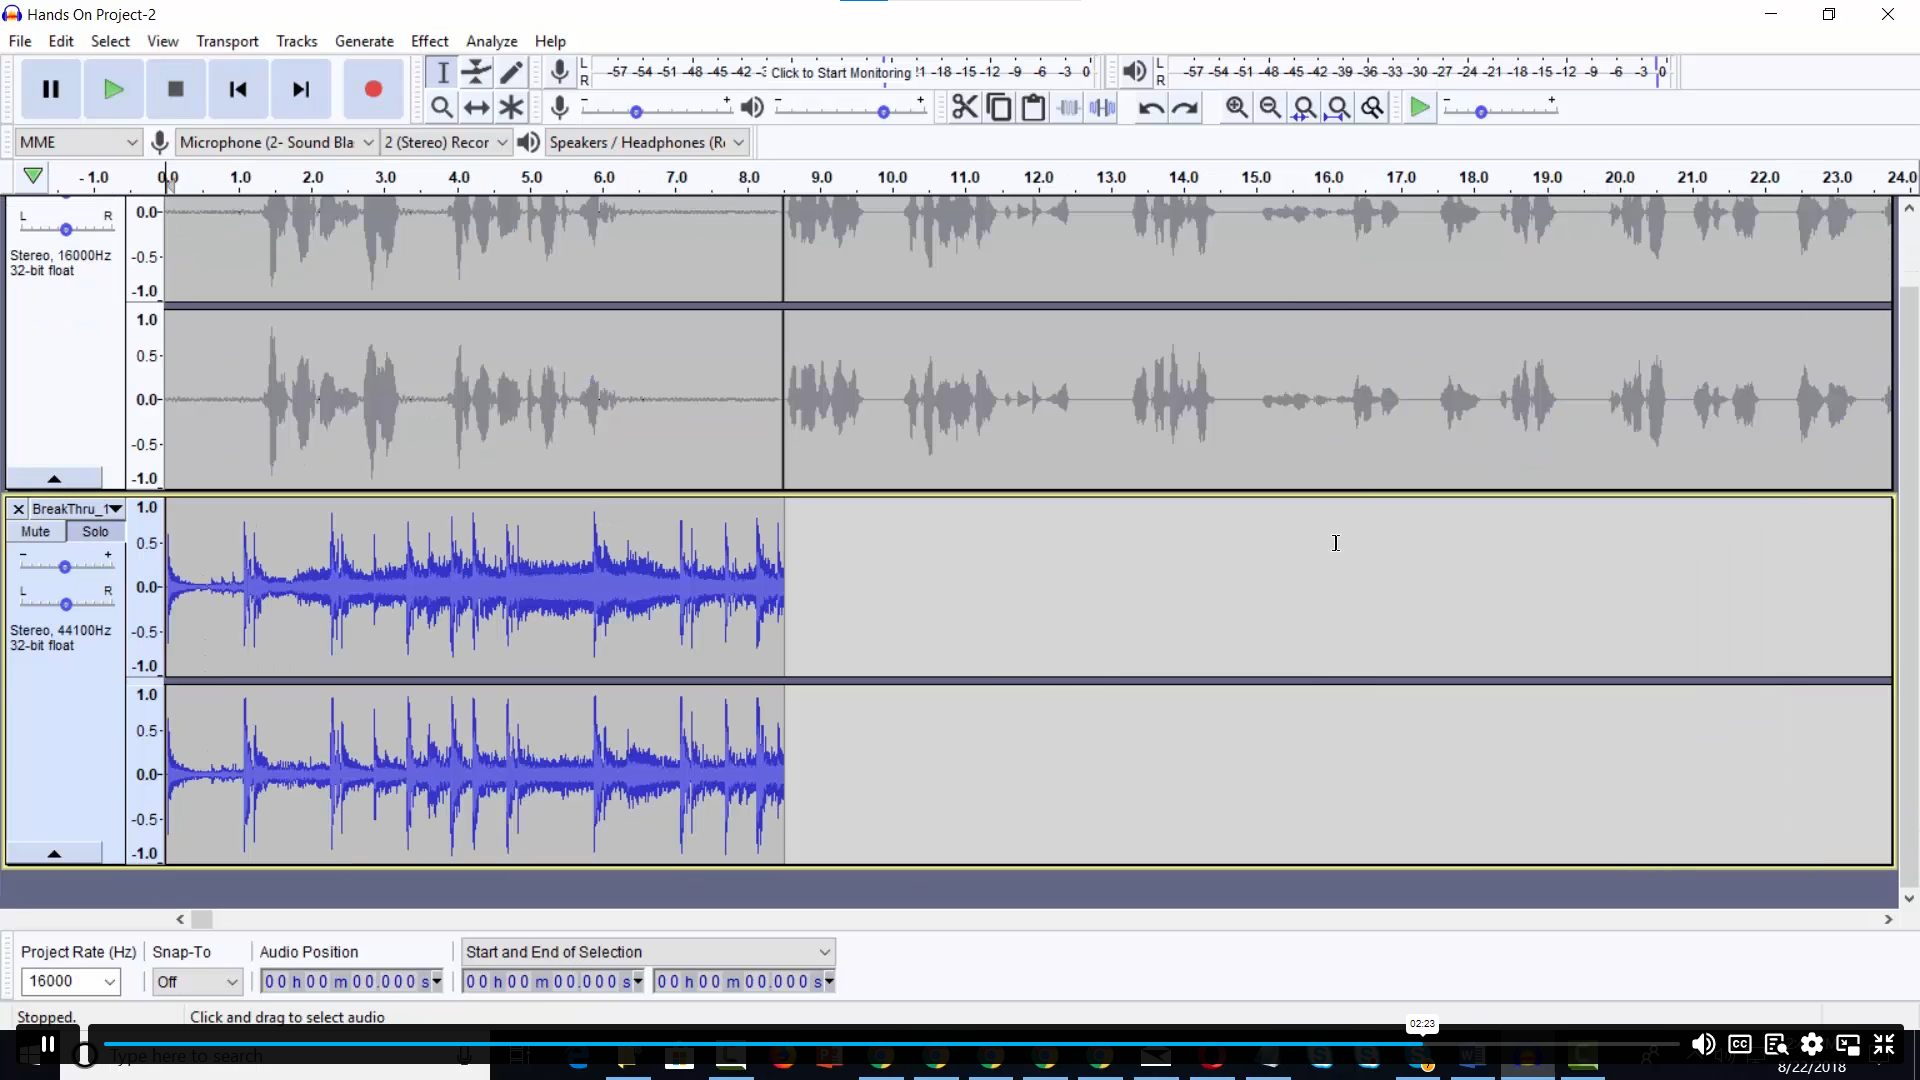Mute the BreakThru track
Image resolution: width=1920 pixels, height=1080 pixels.
(36, 531)
